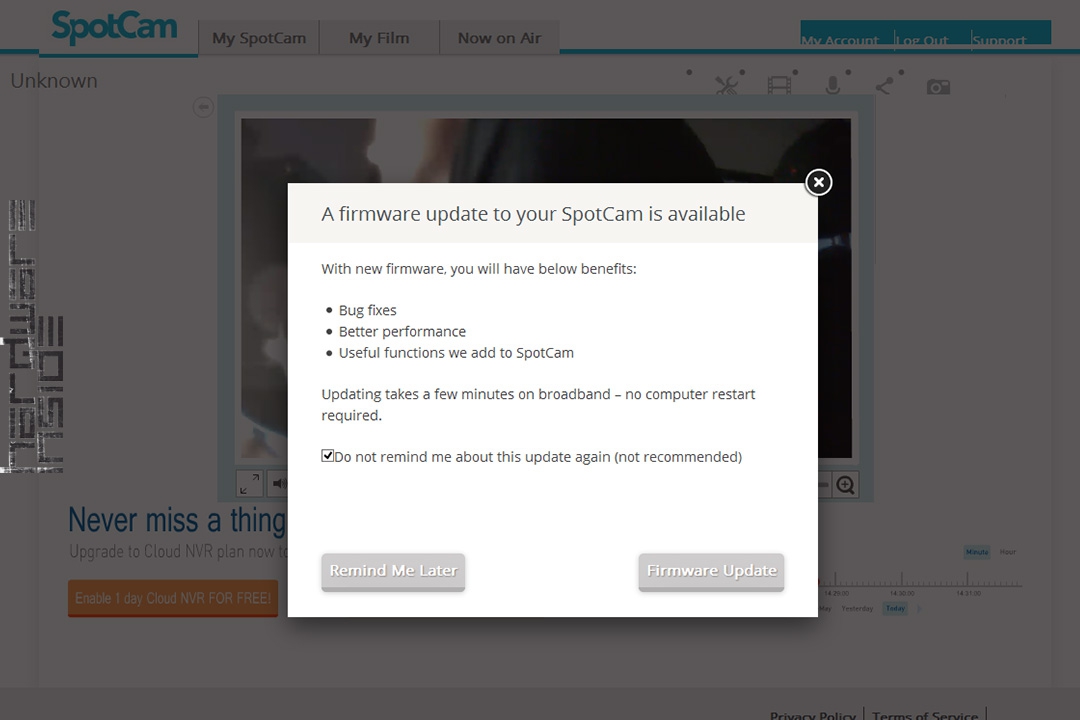The image size is (1080, 720).
Task: Uncheck 'Do not remind me' checkbox
Action: click(327, 456)
